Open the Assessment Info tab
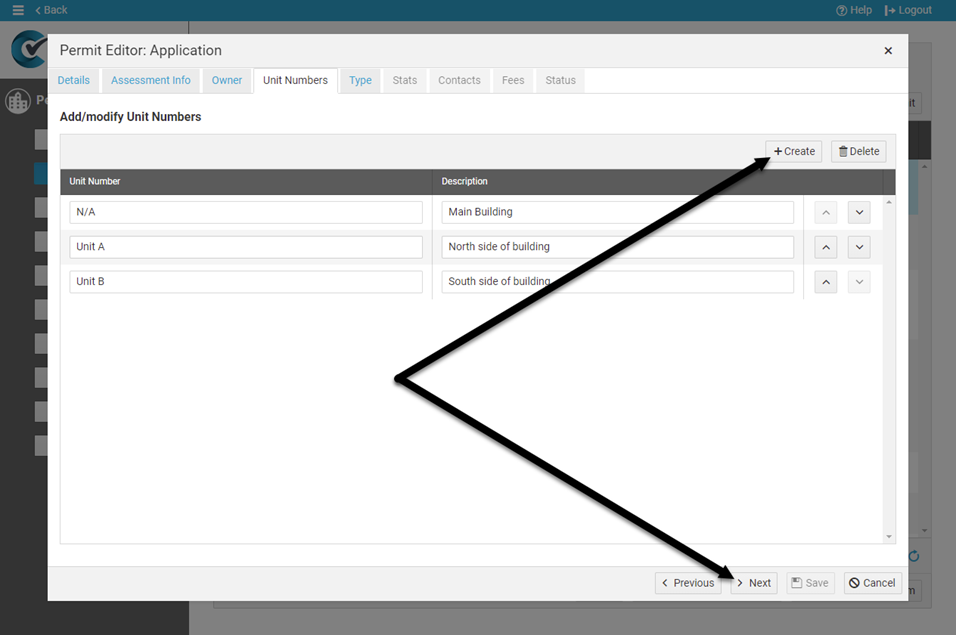Viewport: 956px width, 635px height. tap(150, 80)
